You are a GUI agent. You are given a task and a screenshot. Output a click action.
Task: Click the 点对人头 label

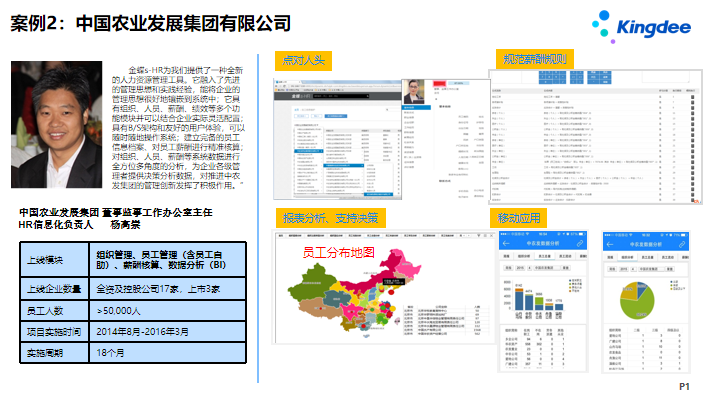303,61
